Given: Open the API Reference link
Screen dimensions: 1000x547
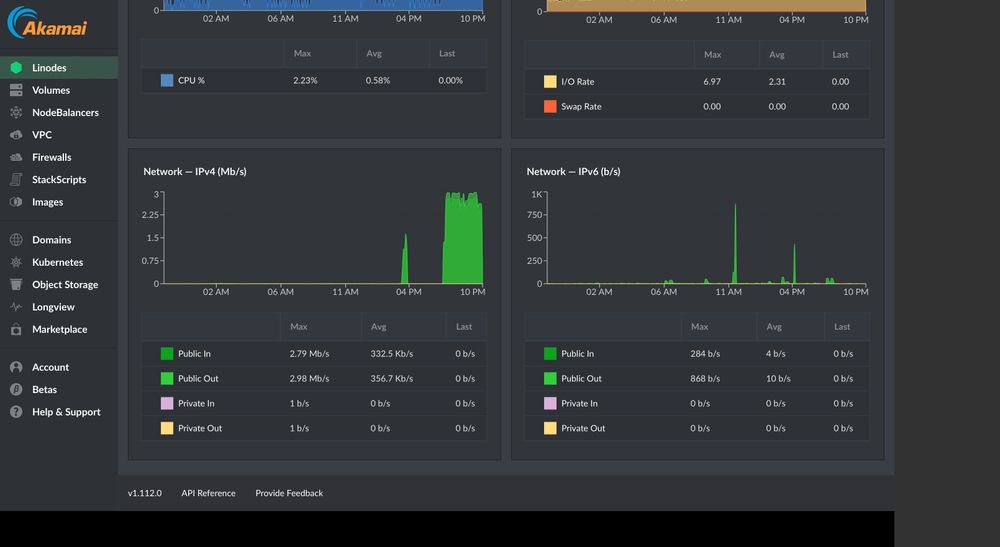Looking at the screenshot, I should [208, 493].
